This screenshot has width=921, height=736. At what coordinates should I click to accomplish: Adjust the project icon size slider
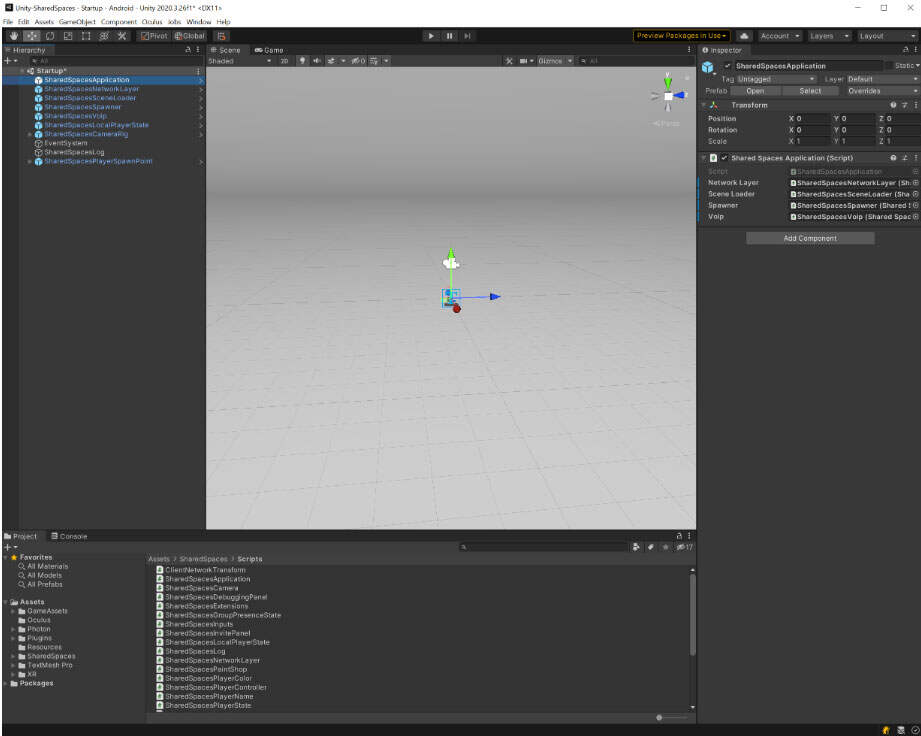tap(660, 717)
